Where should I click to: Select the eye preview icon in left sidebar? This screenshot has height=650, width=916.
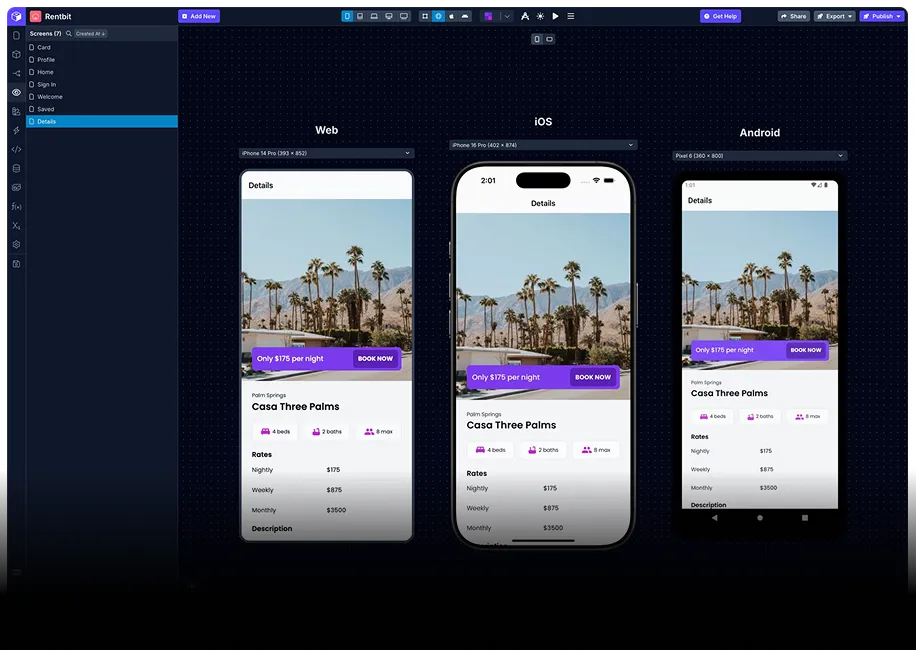15,92
